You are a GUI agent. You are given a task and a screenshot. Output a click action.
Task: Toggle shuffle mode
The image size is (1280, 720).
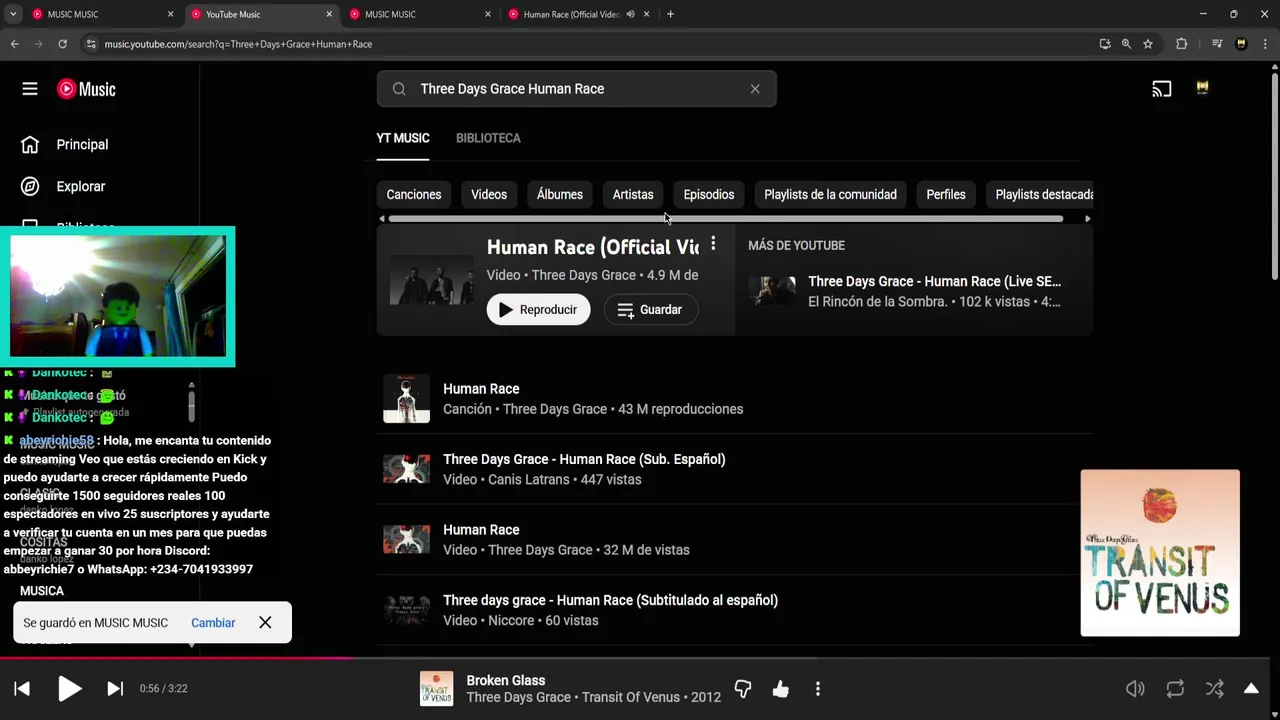1214,688
